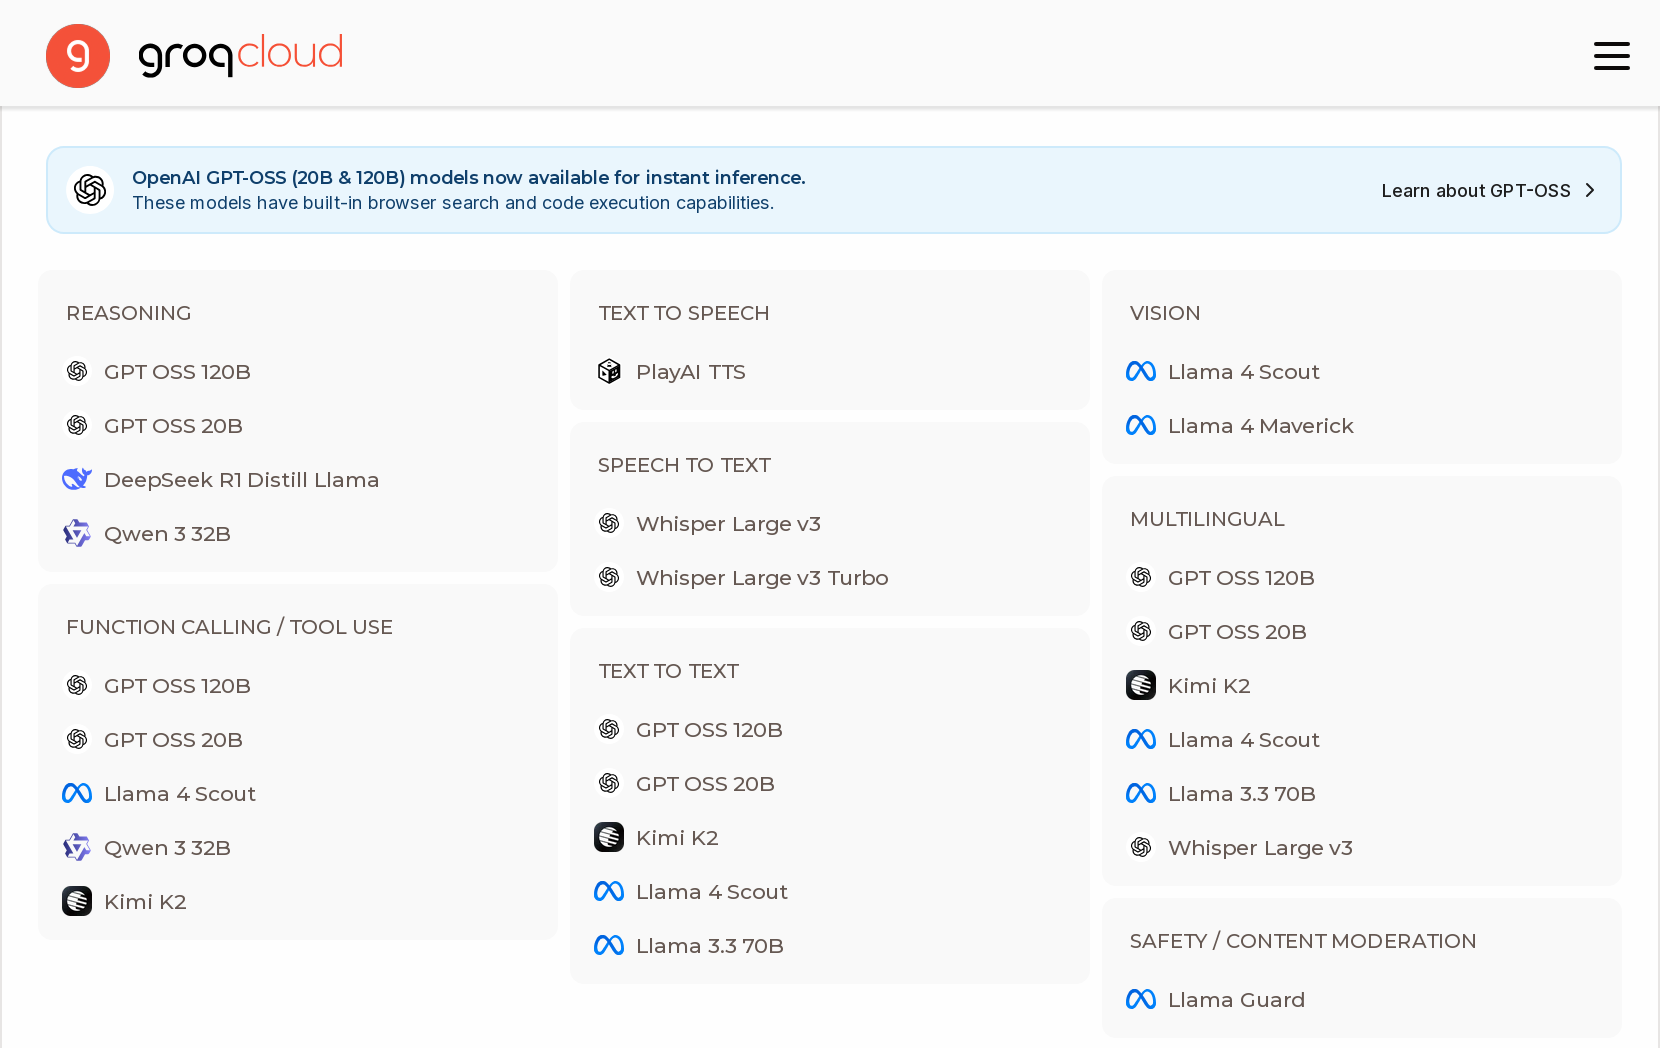The width and height of the screenshot is (1660, 1048).
Task: Click the Llama Guard Meta icon
Action: click(x=1141, y=1000)
